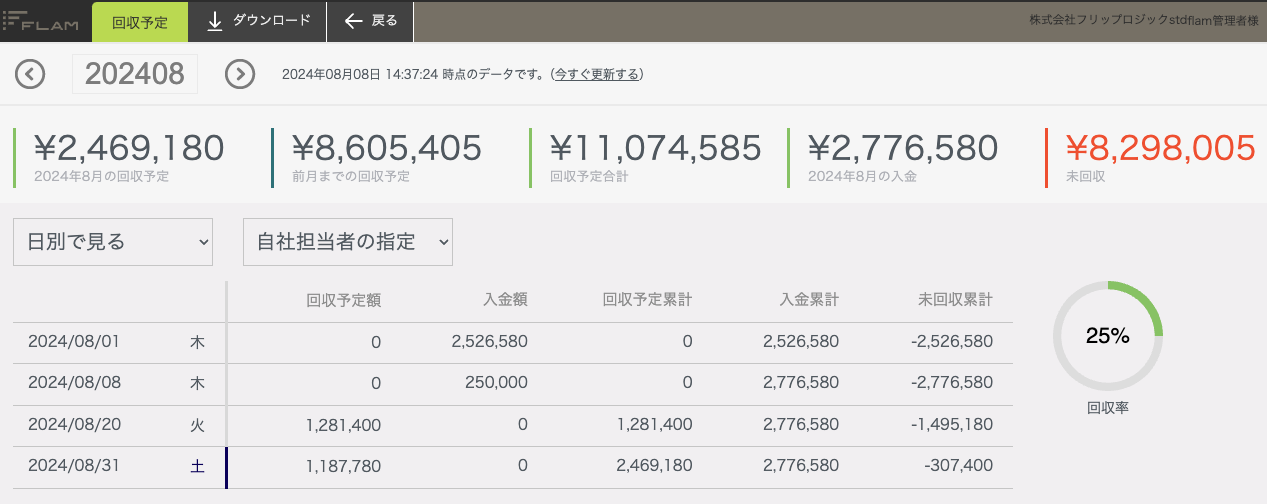Click the 火 weekday cell

pyautogui.click(x=197, y=425)
